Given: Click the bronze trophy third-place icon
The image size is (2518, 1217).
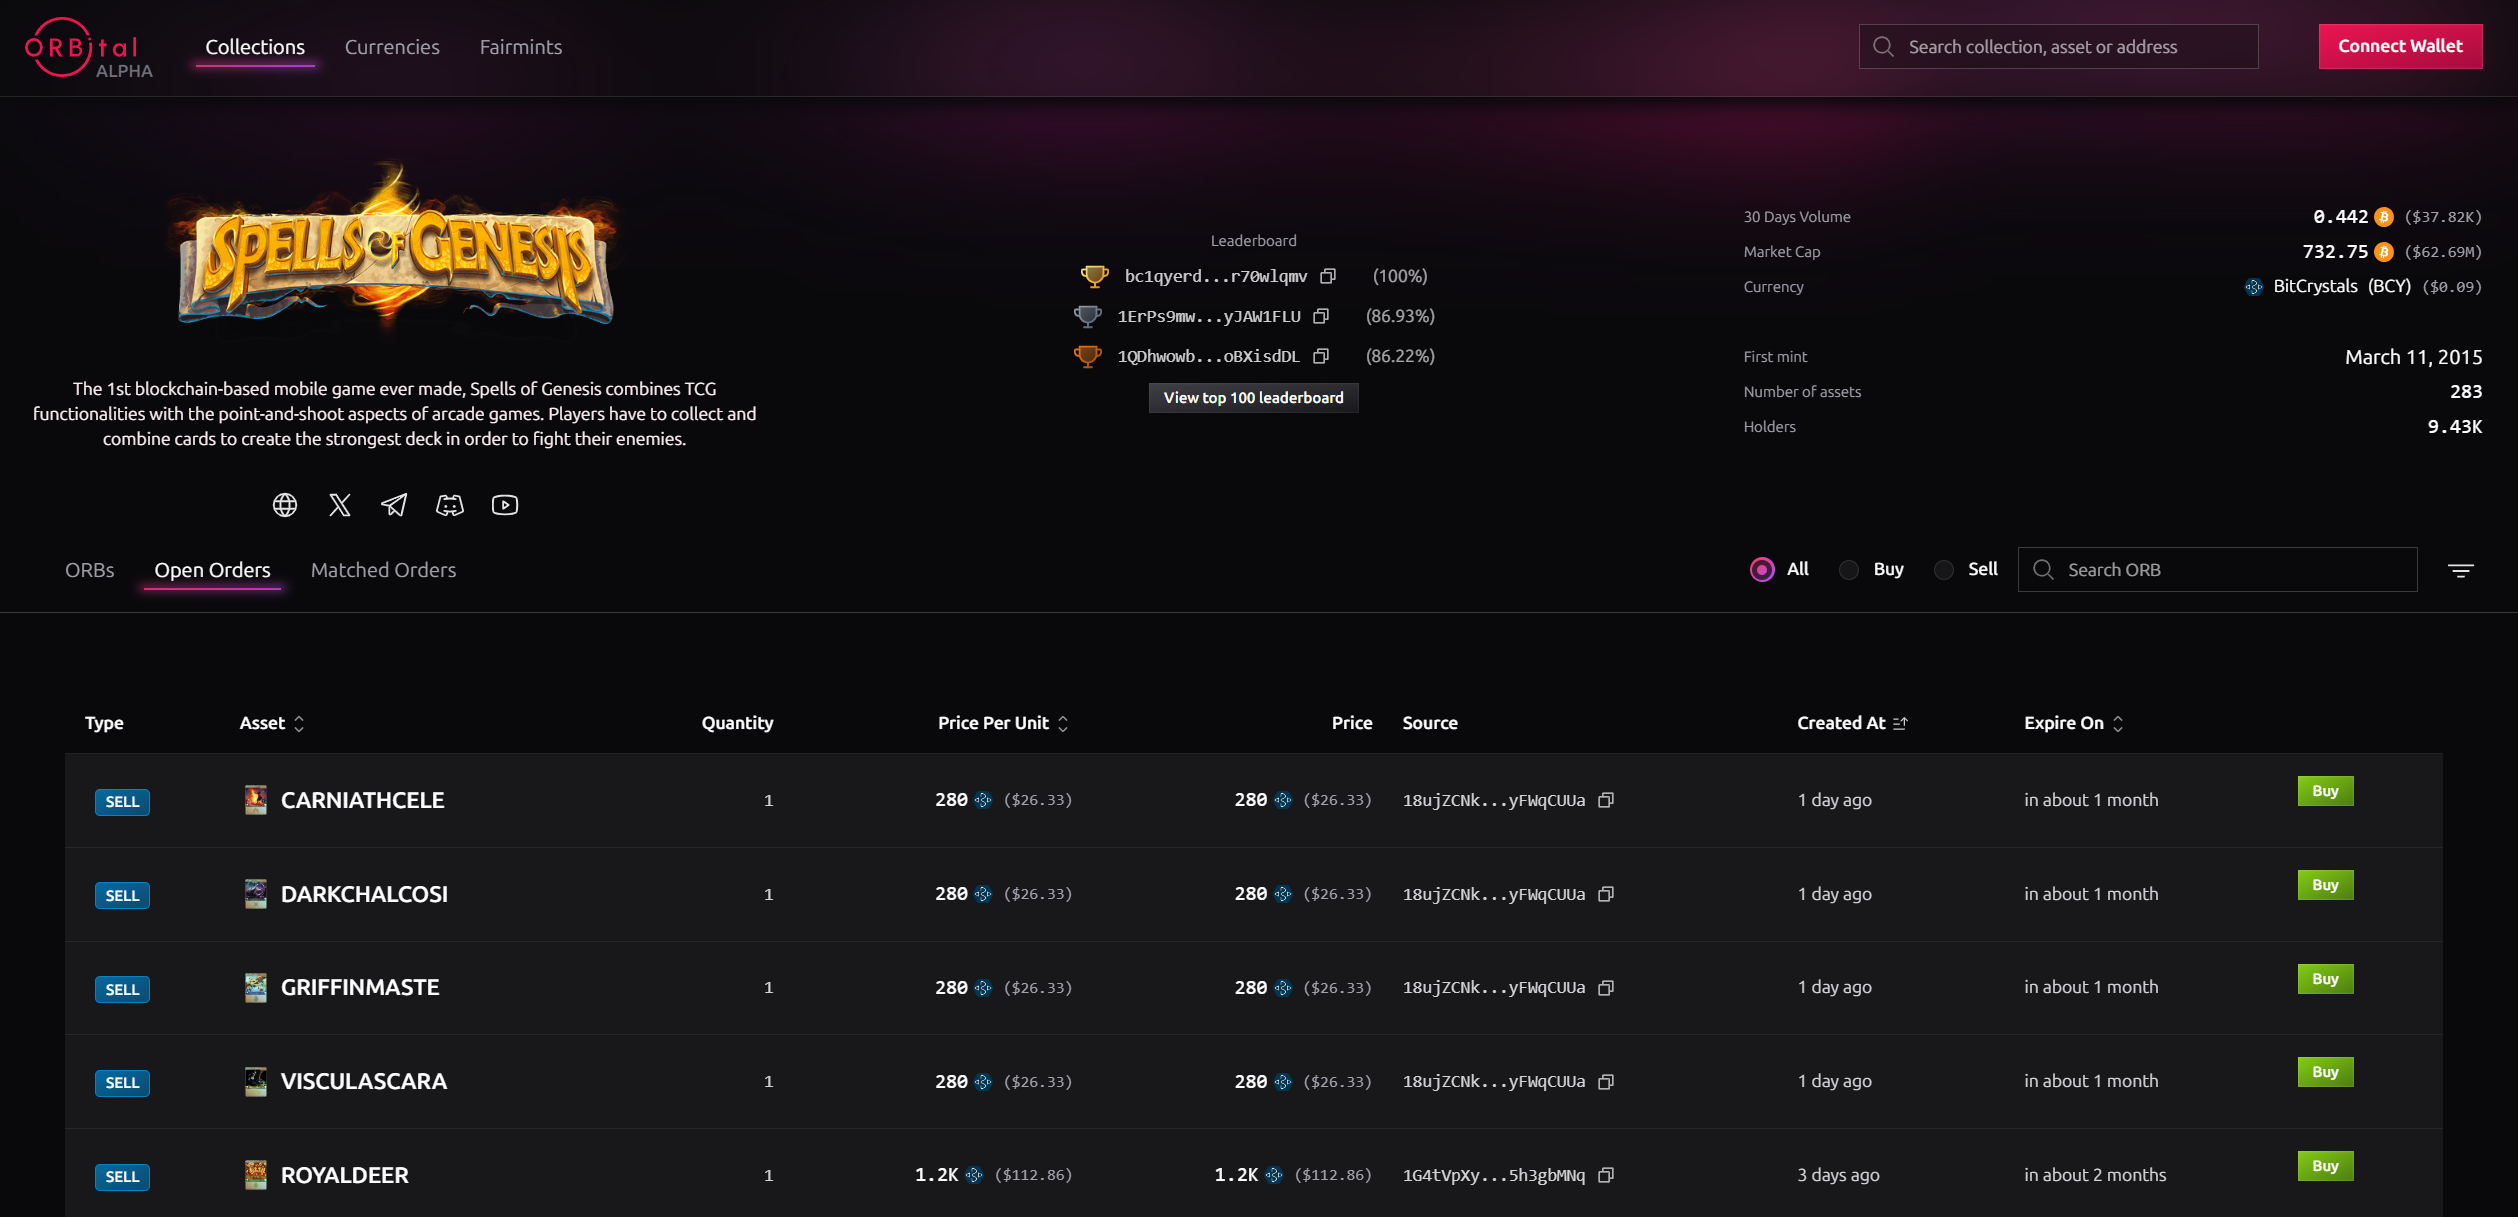Looking at the screenshot, I should 1087,356.
